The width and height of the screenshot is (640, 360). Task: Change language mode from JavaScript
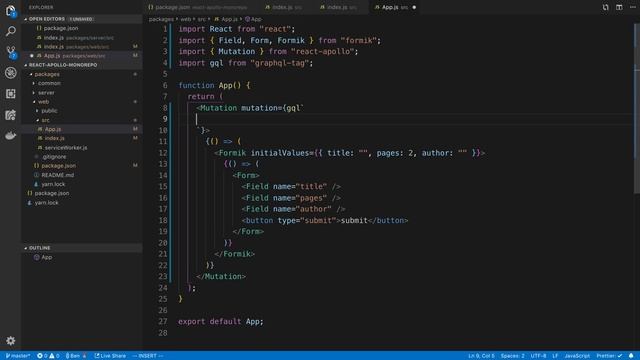pyautogui.click(x=577, y=356)
